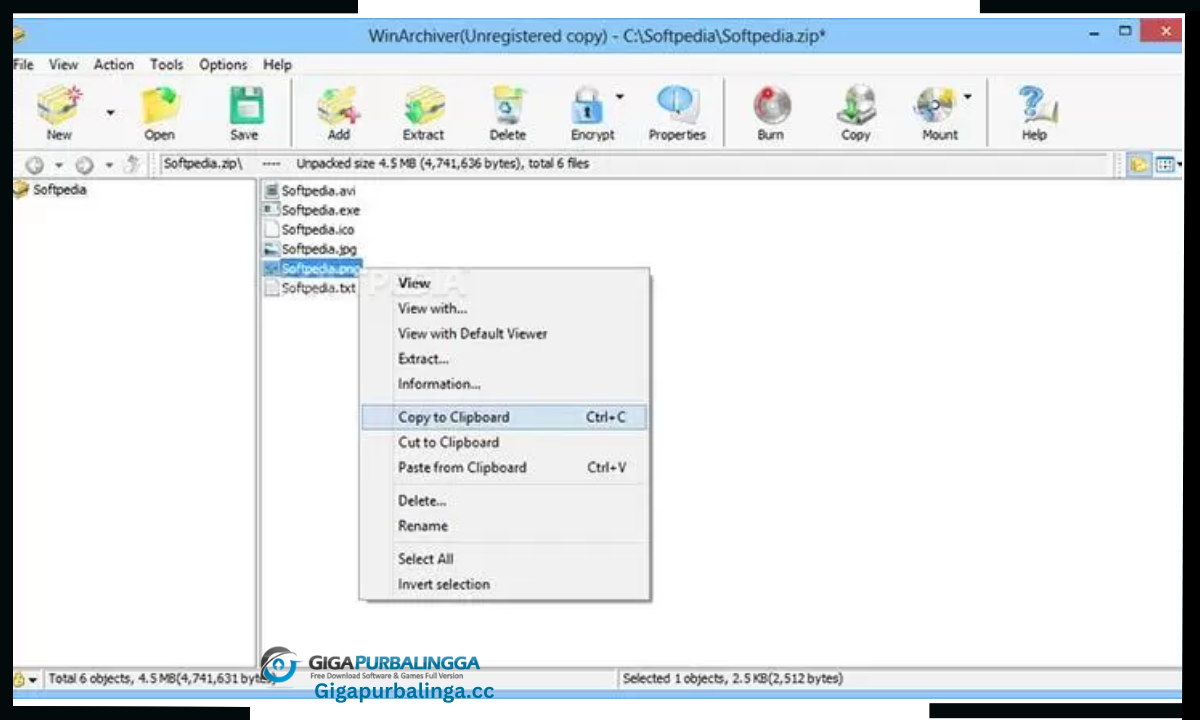Click the Add files toolbar icon

(339, 106)
